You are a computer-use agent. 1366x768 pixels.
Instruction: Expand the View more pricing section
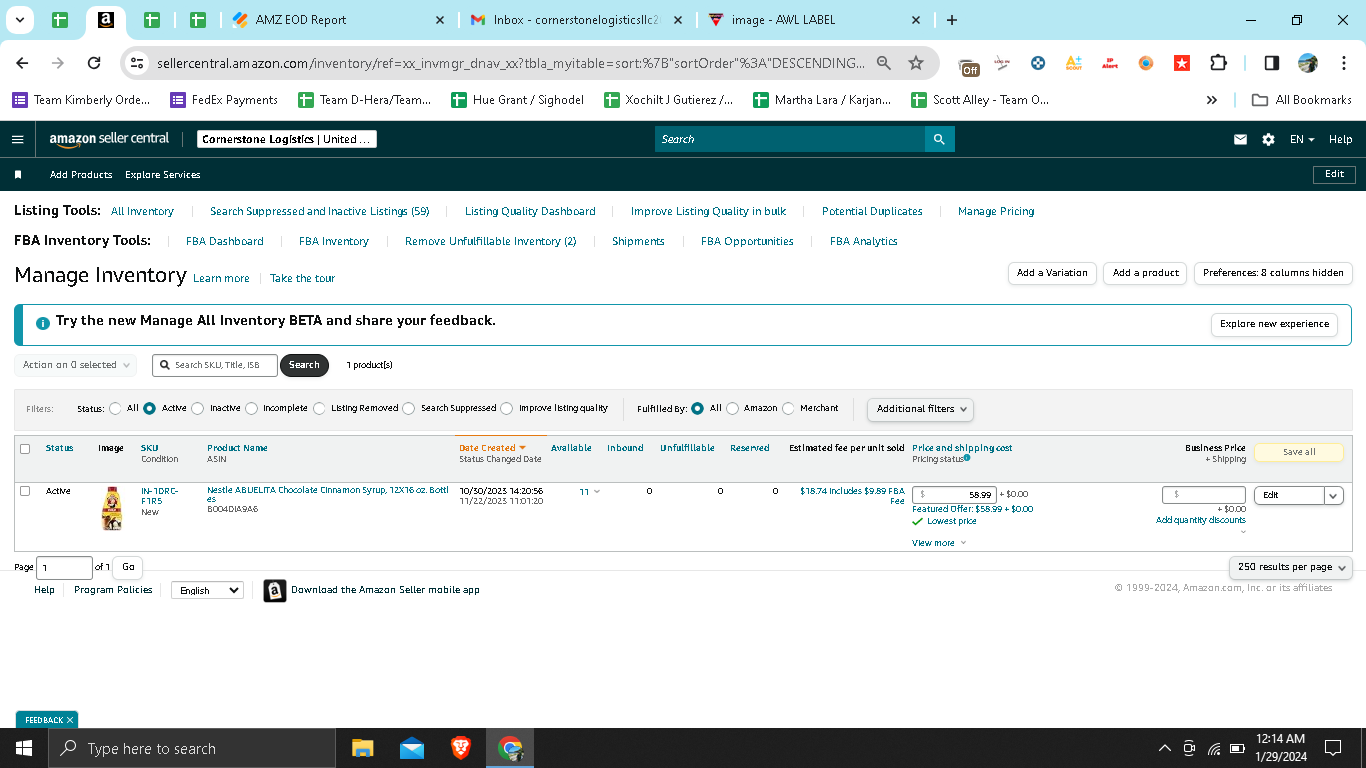(x=939, y=543)
